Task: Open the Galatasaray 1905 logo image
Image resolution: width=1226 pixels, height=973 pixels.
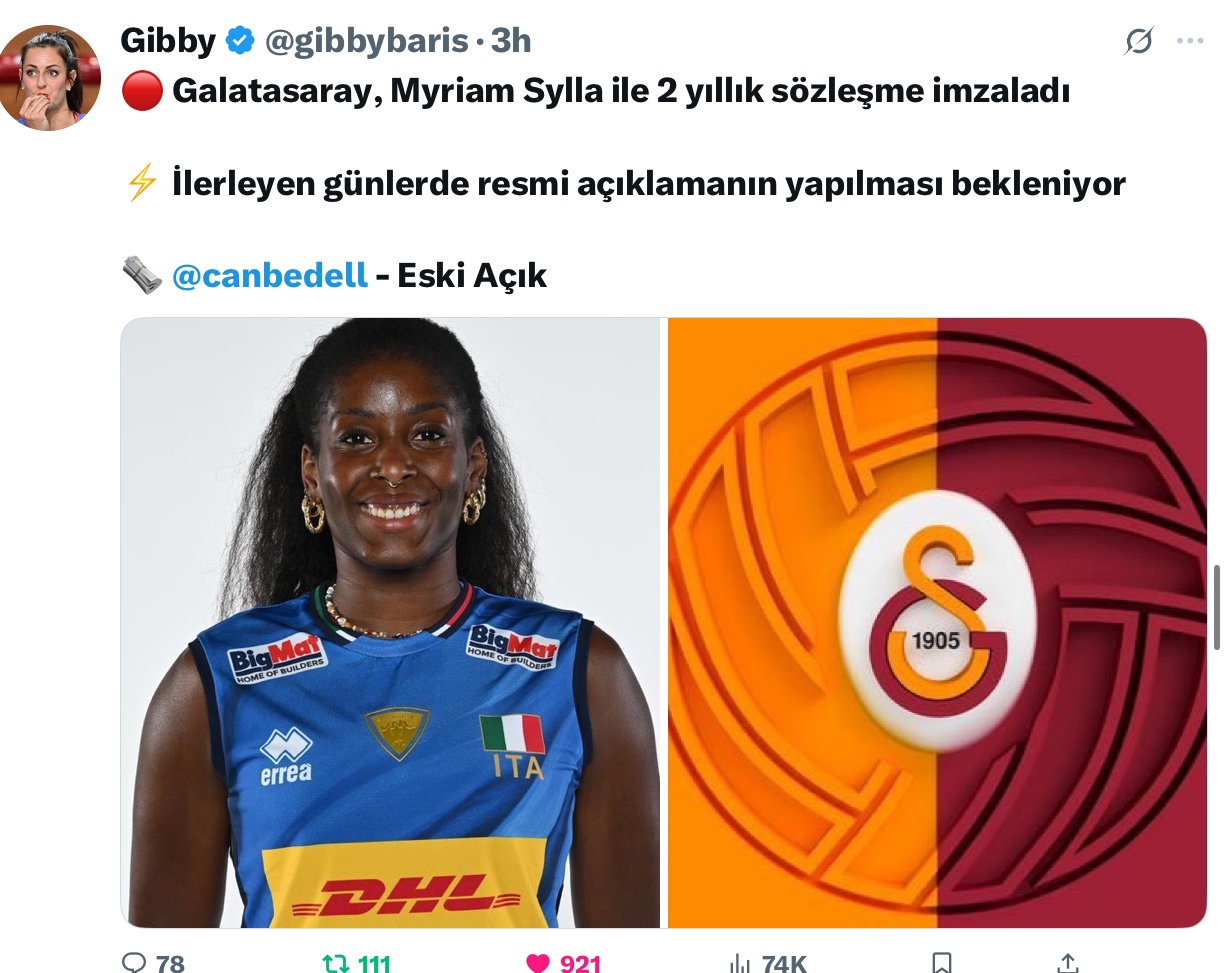Action: [937, 623]
